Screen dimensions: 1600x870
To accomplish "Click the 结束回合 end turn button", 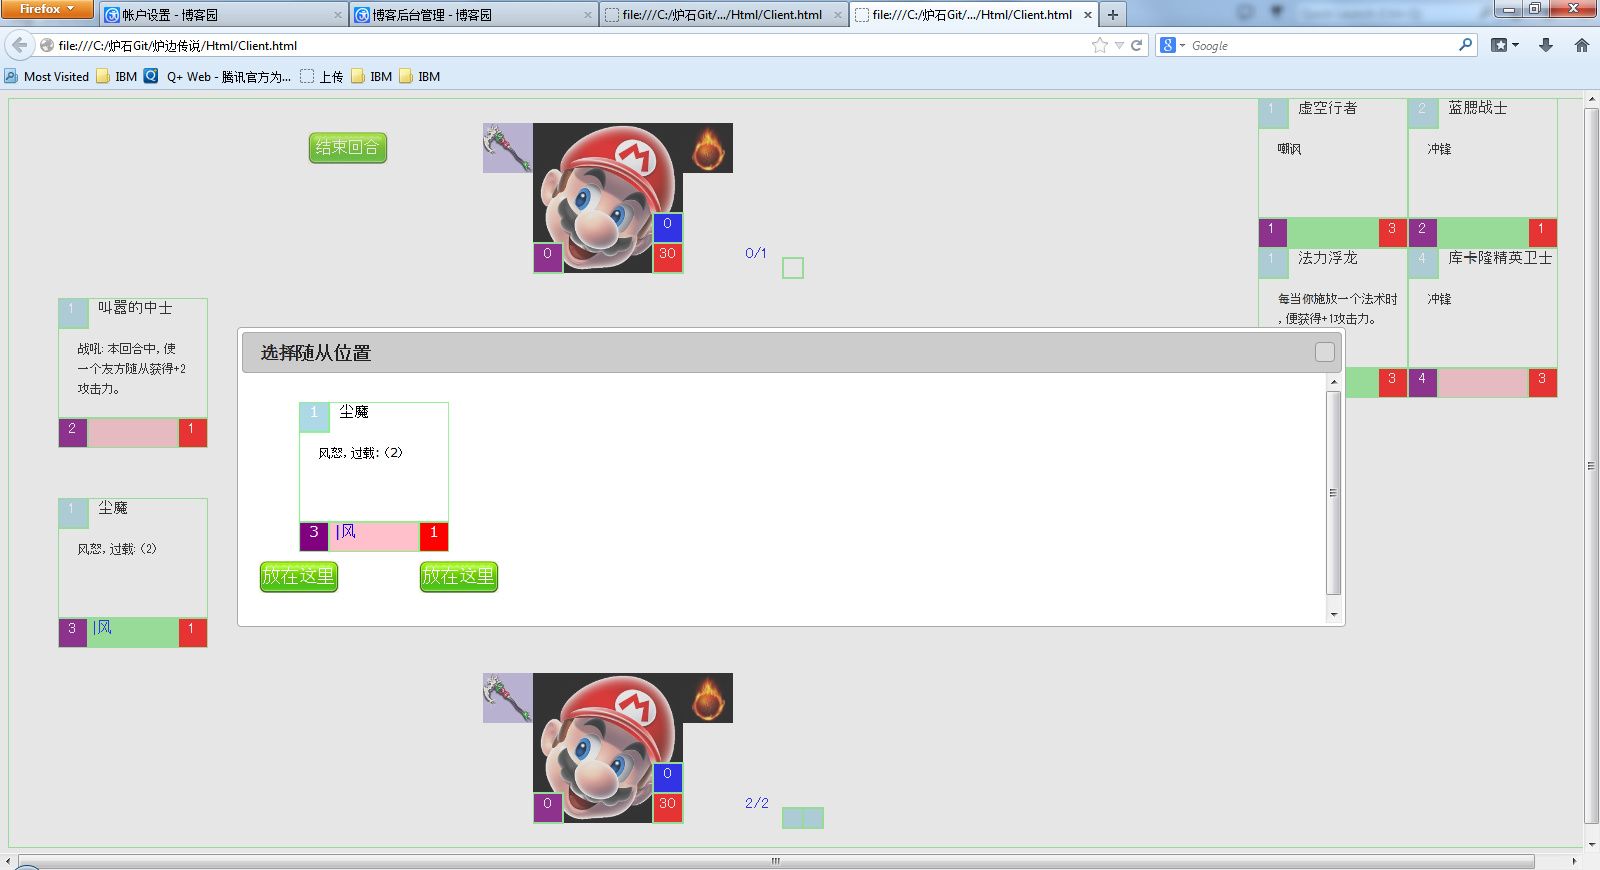I will [347, 148].
